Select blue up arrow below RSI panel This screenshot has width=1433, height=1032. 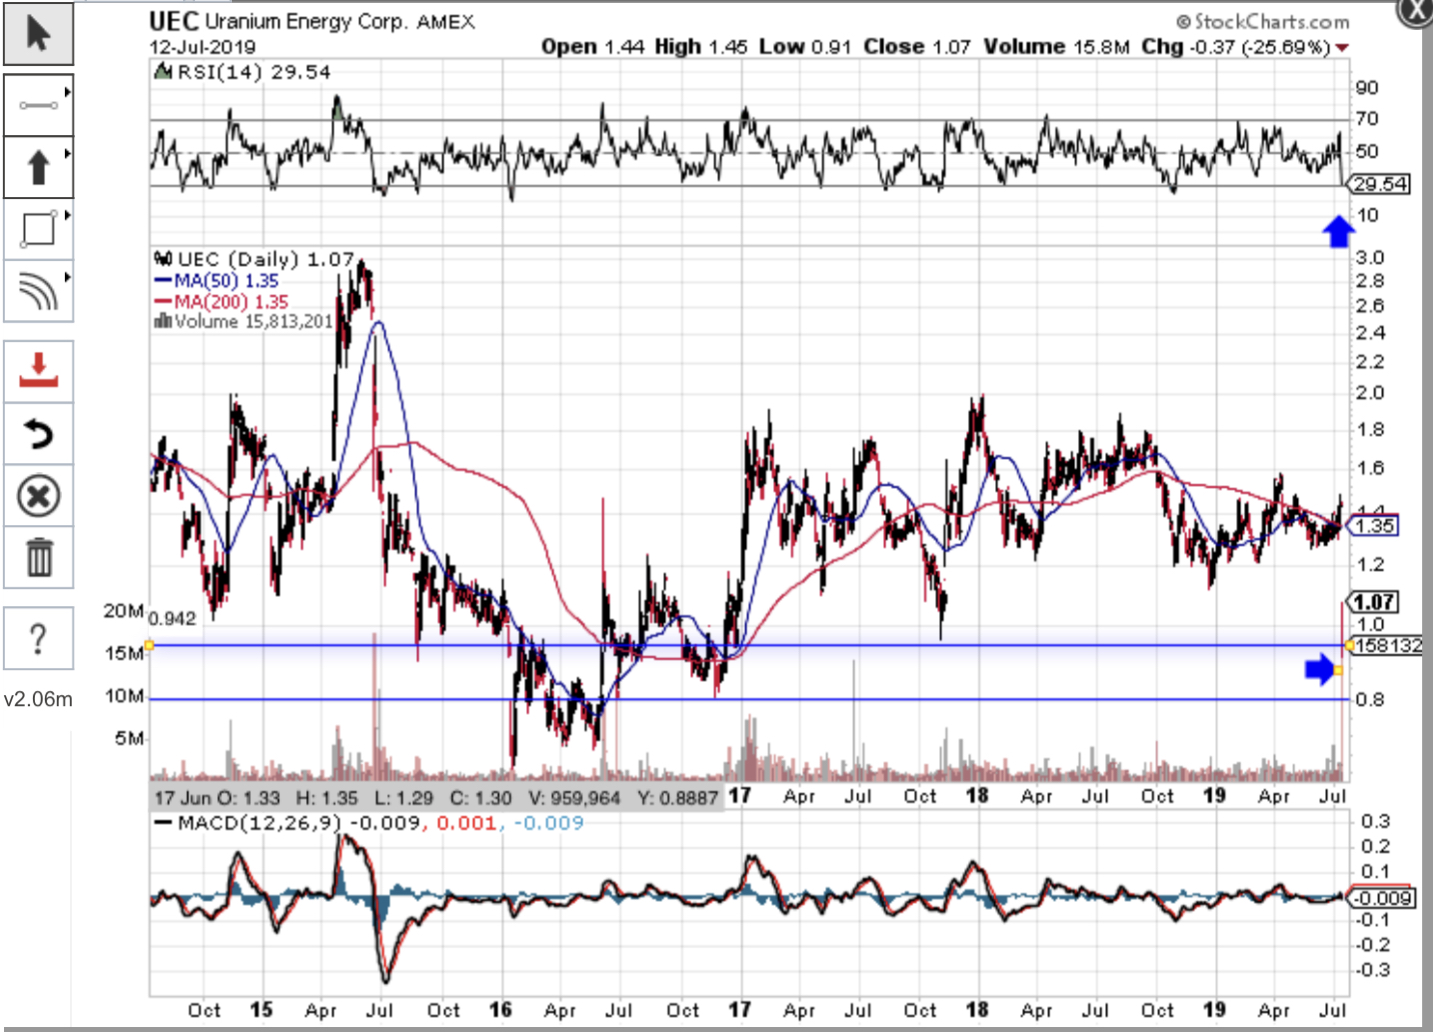pyautogui.click(x=1338, y=231)
